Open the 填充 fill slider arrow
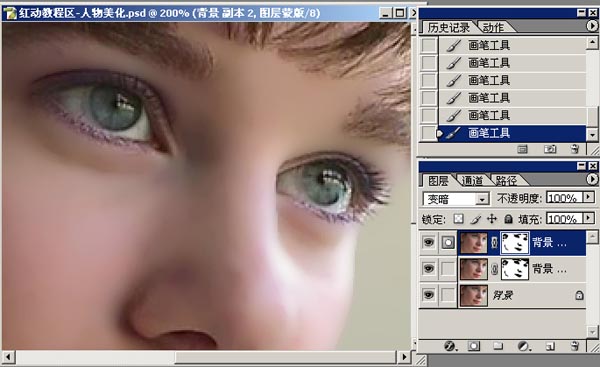The width and height of the screenshot is (600, 367). tap(589, 218)
